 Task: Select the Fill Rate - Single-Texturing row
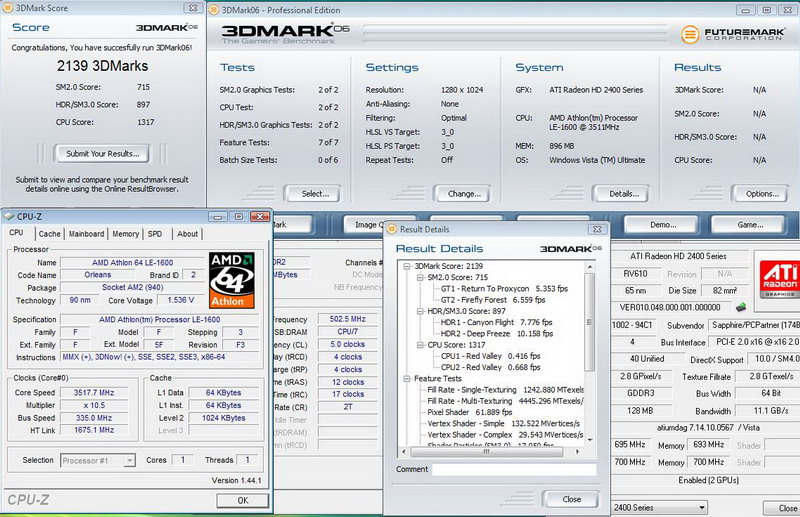point(505,389)
